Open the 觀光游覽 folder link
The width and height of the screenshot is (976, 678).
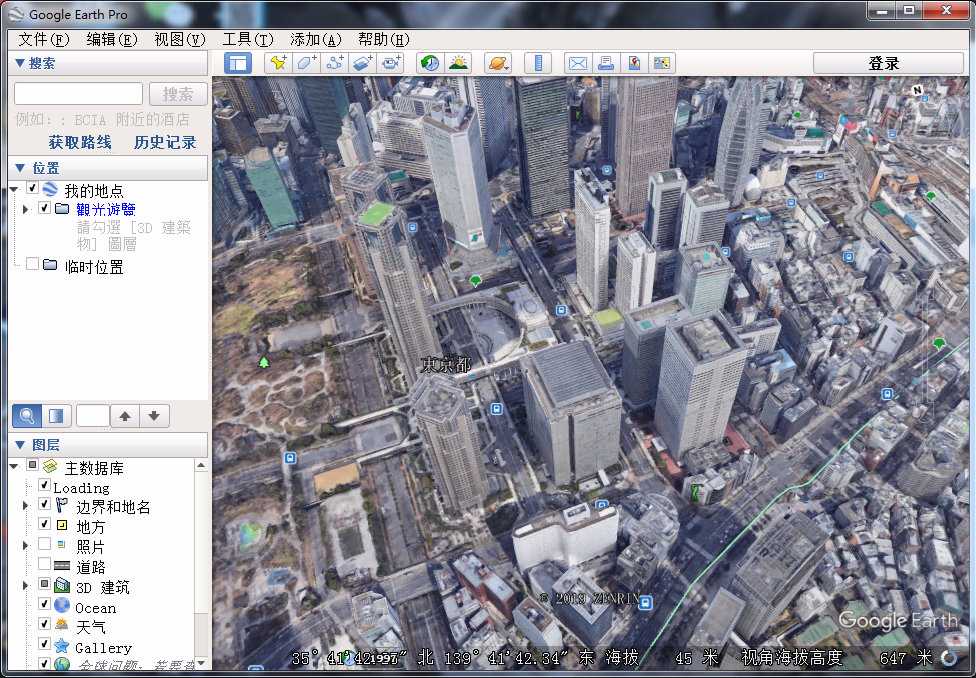click(106, 210)
